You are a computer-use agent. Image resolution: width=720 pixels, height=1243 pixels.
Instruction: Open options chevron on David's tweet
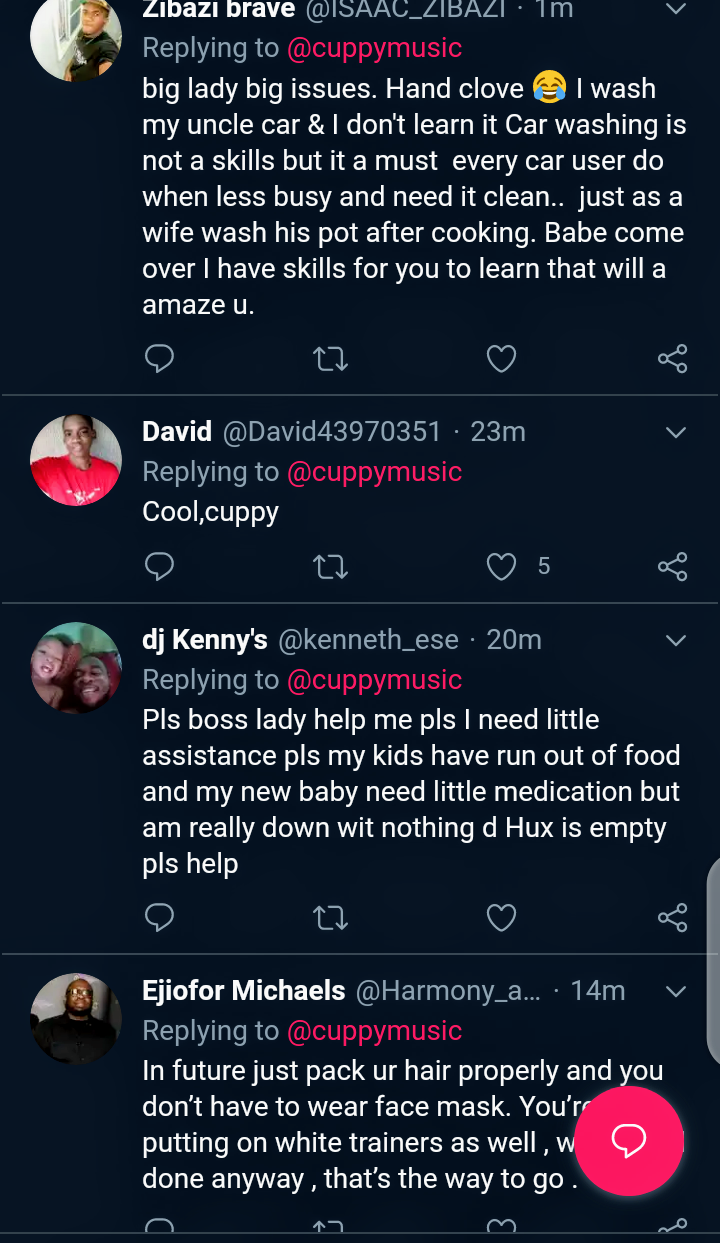pyautogui.click(x=676, y=432)
